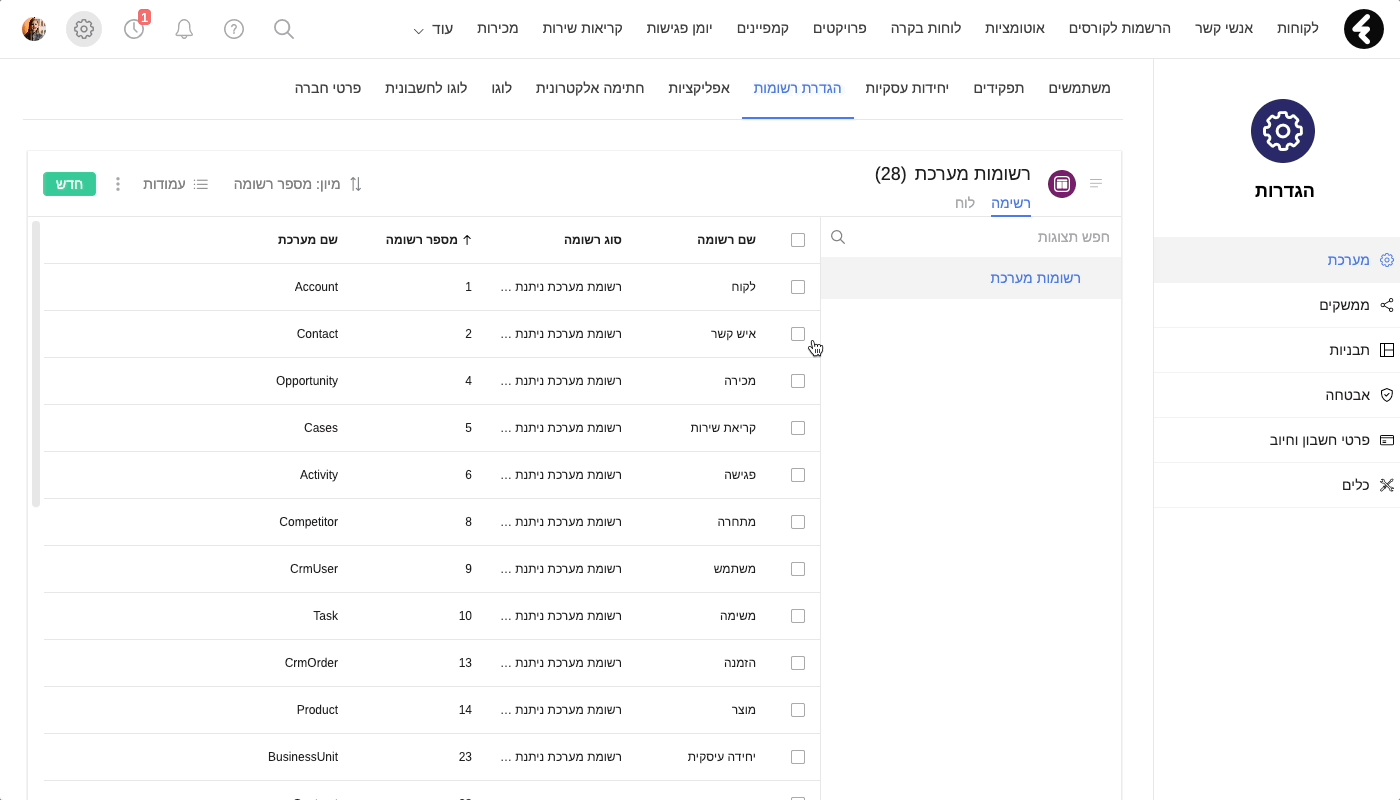The width and height of the screenshot is (1400, 800).
Task: Open the clock reminders icon with badge
Action: click(134, 29)
